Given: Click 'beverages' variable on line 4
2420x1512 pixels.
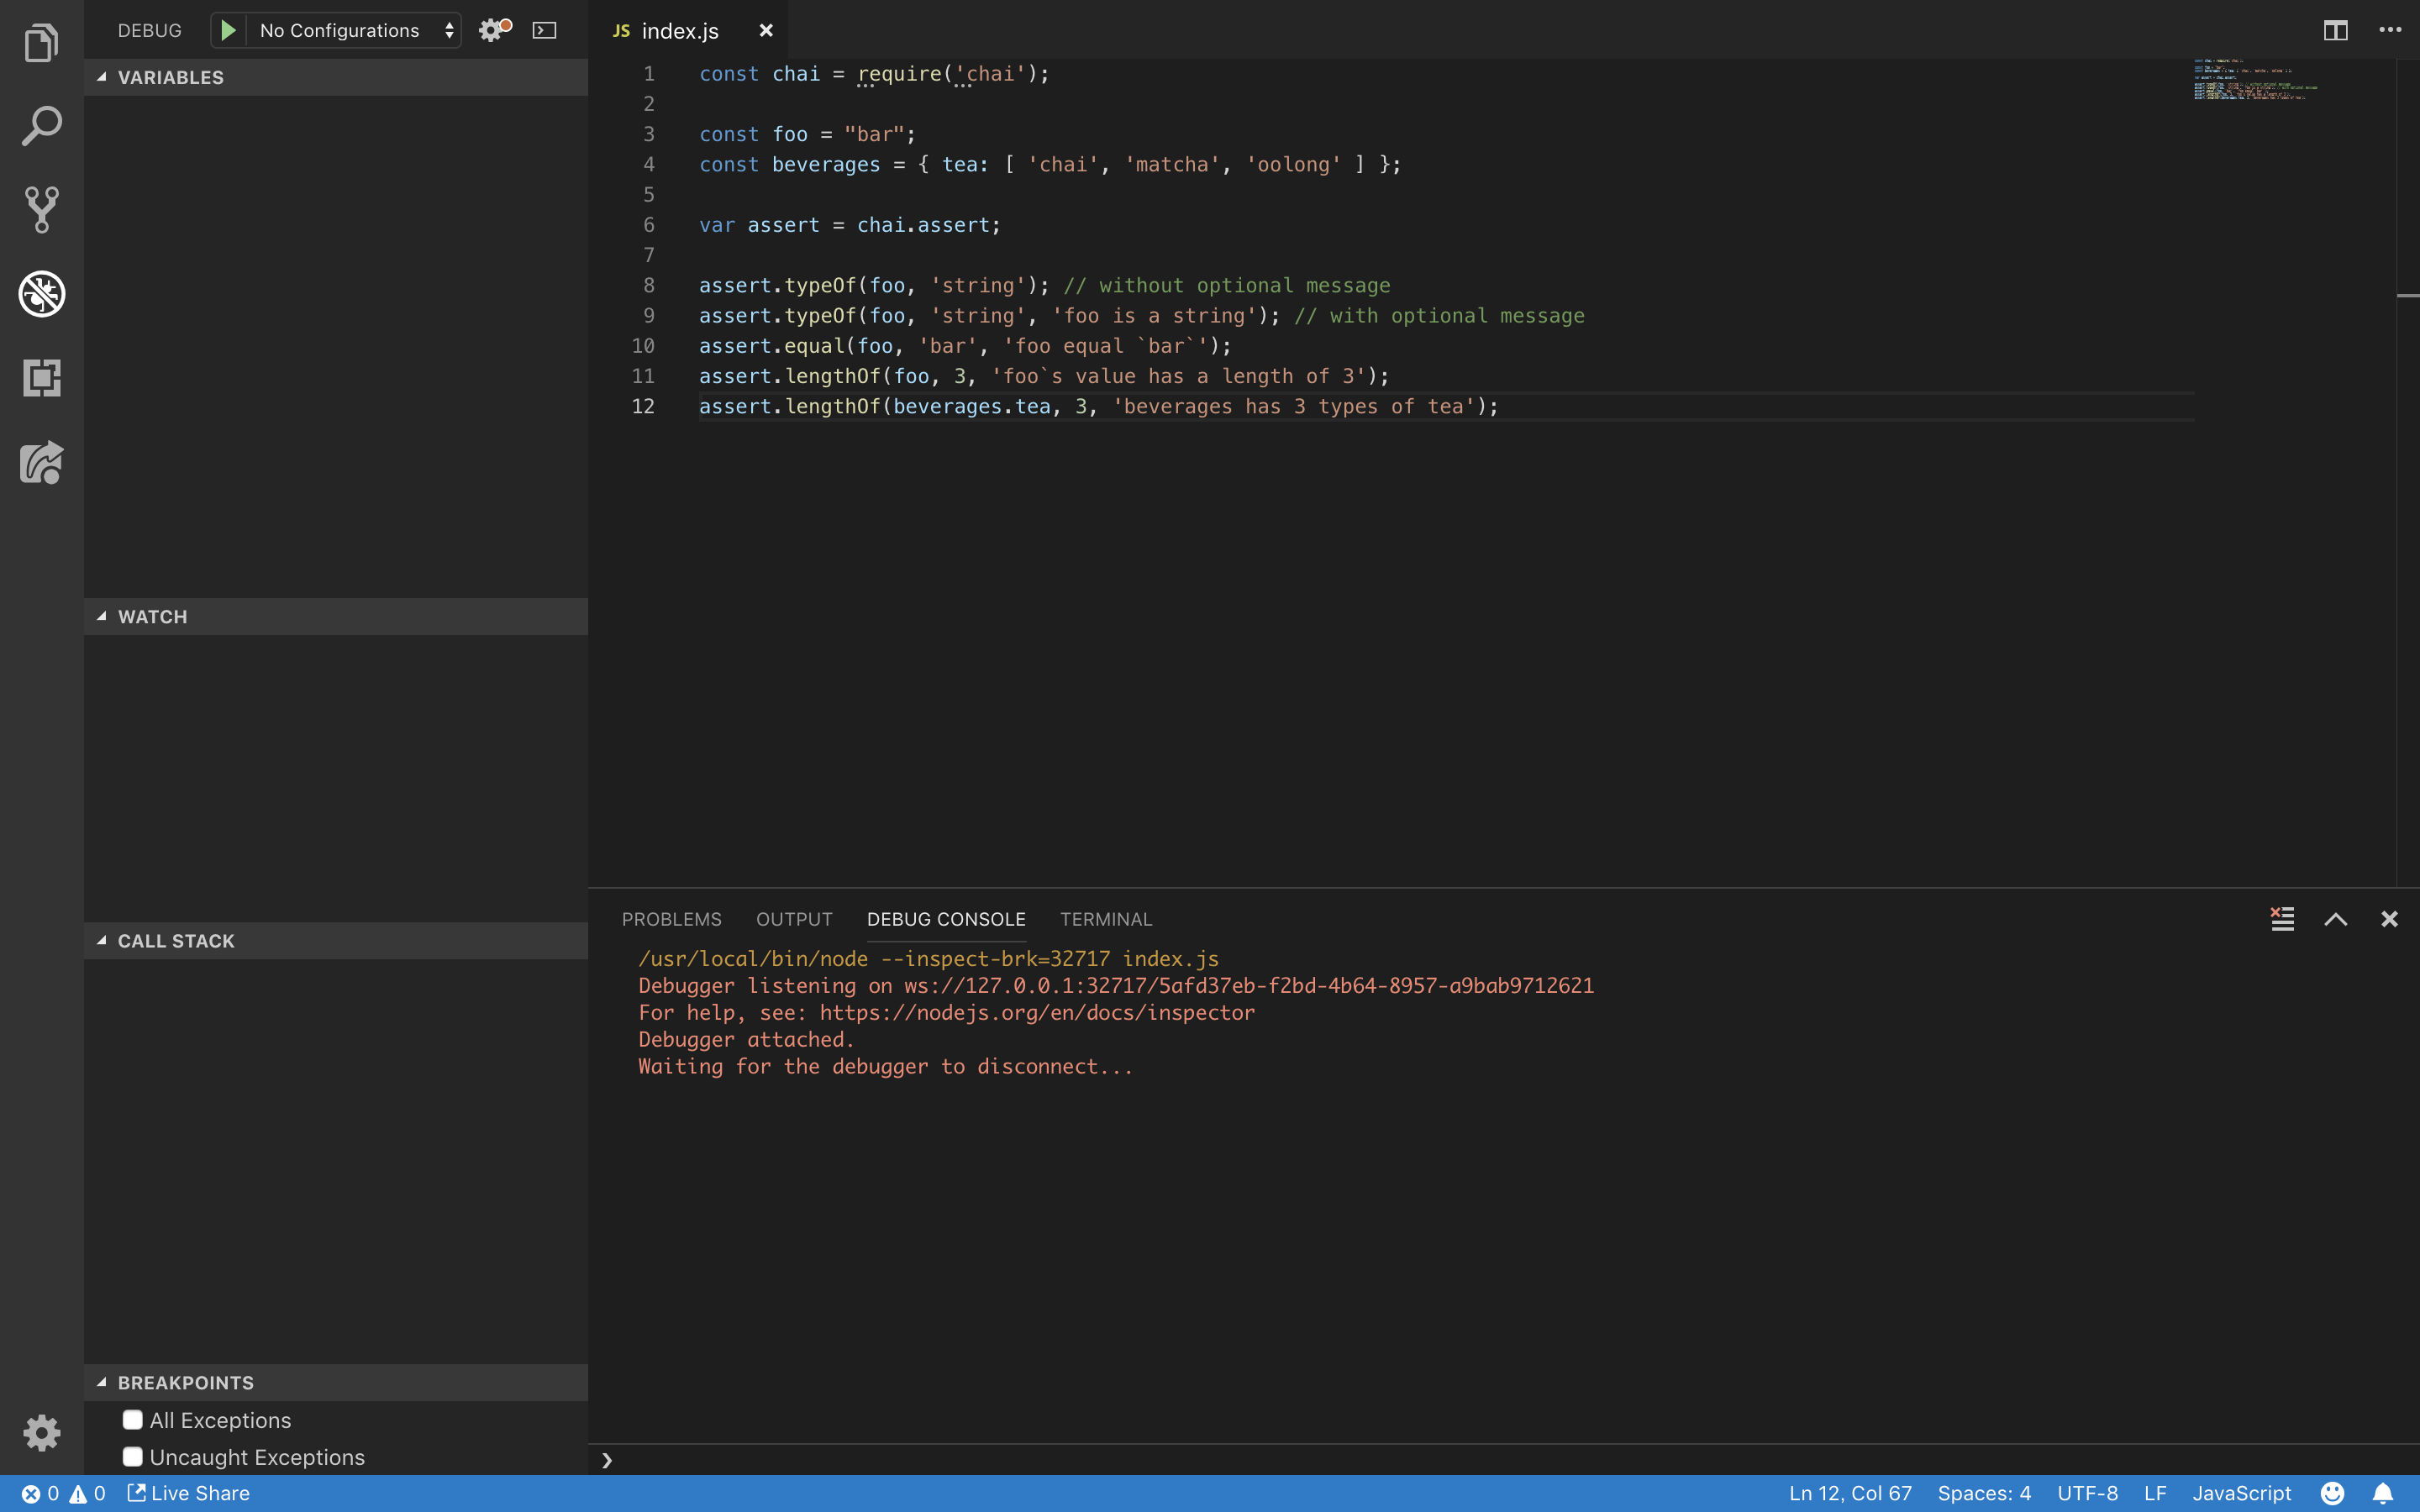Looking at the screenshot, I should click(826, 164).
